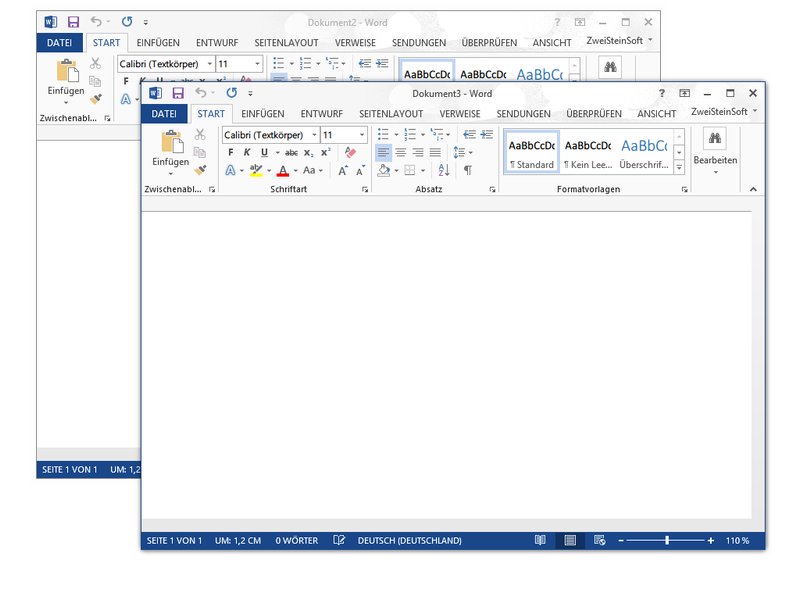Copy icon in Dokument3 clipboard group
Viewport: 800px width, 600px height.
[199, 152]
